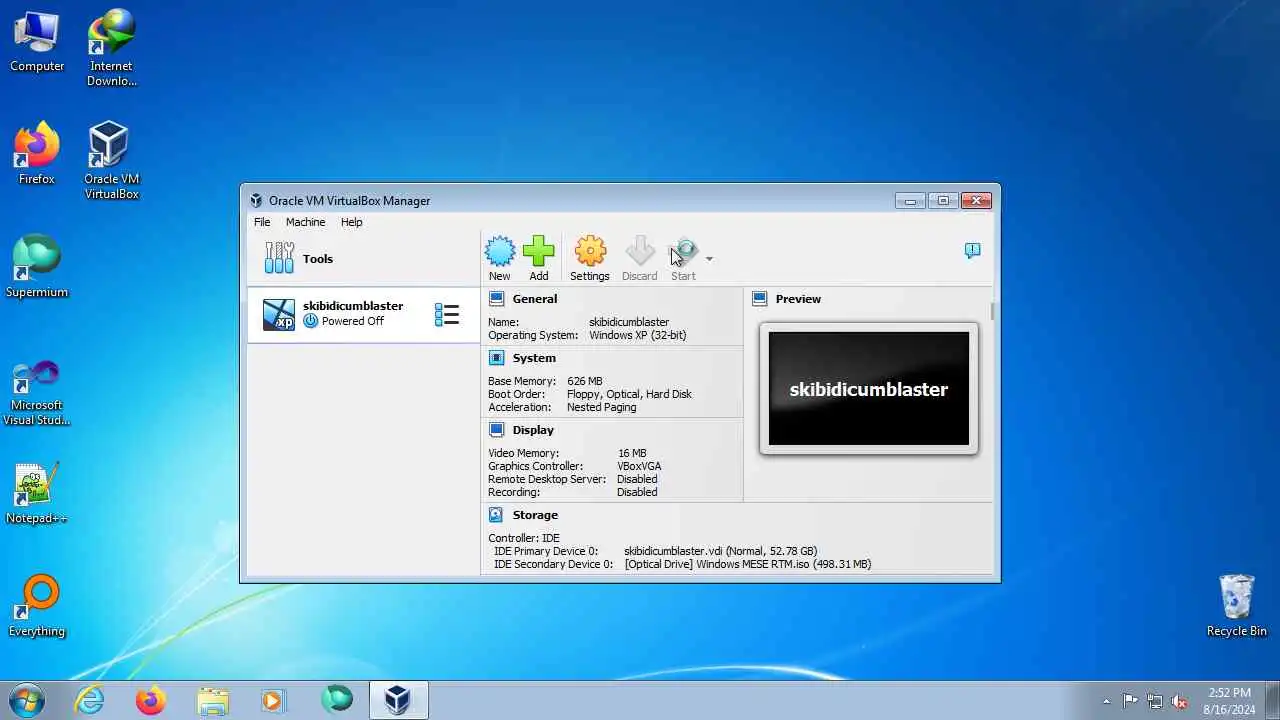
Task: Select the skibidicumblaster VM in list
Action: click(x=364, y=315)
